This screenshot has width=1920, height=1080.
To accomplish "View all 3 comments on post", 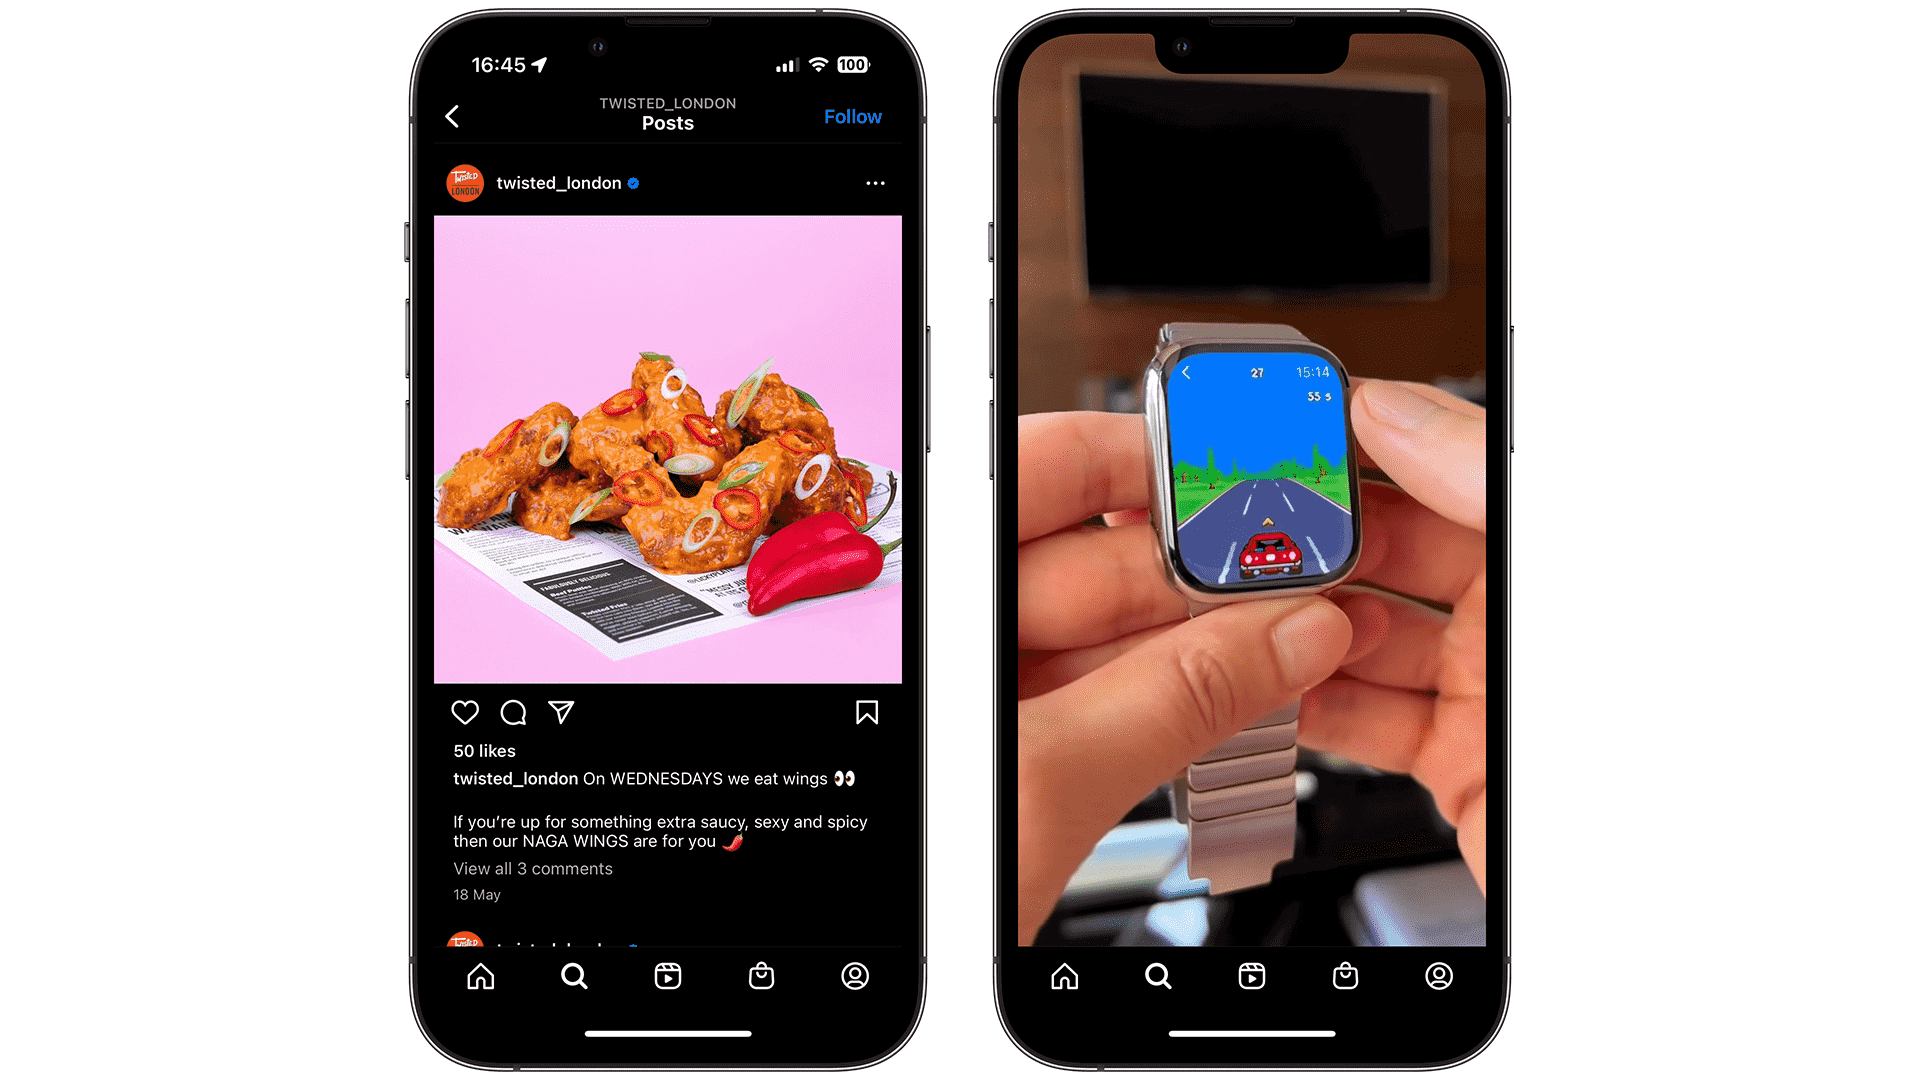I will [533, 868].
